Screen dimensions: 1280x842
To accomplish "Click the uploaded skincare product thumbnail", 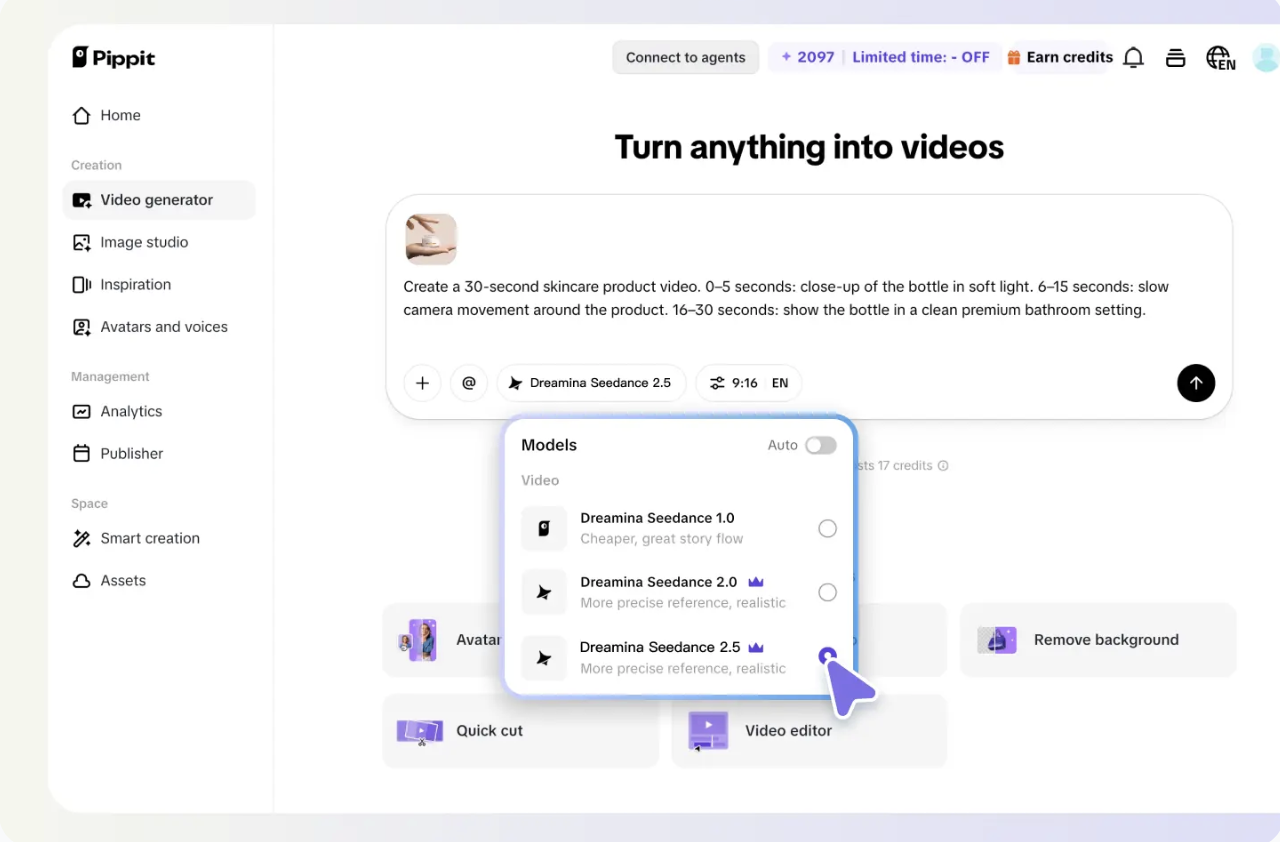I will click(431, 239).
